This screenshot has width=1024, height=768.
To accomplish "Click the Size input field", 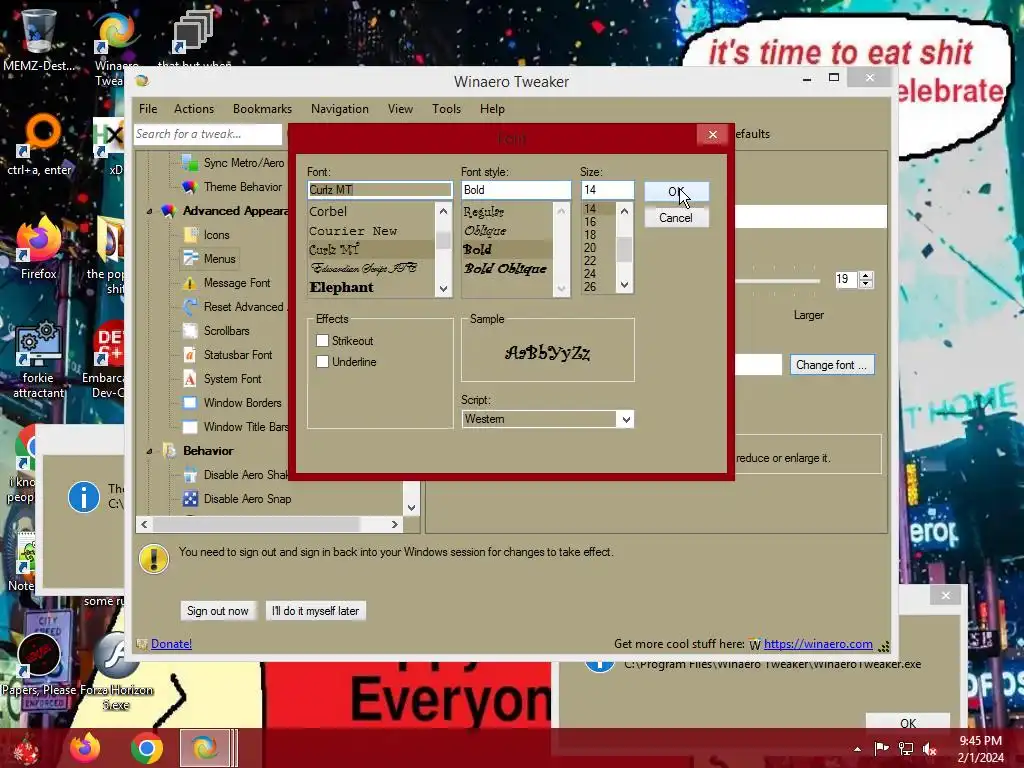I will [607, 189].
